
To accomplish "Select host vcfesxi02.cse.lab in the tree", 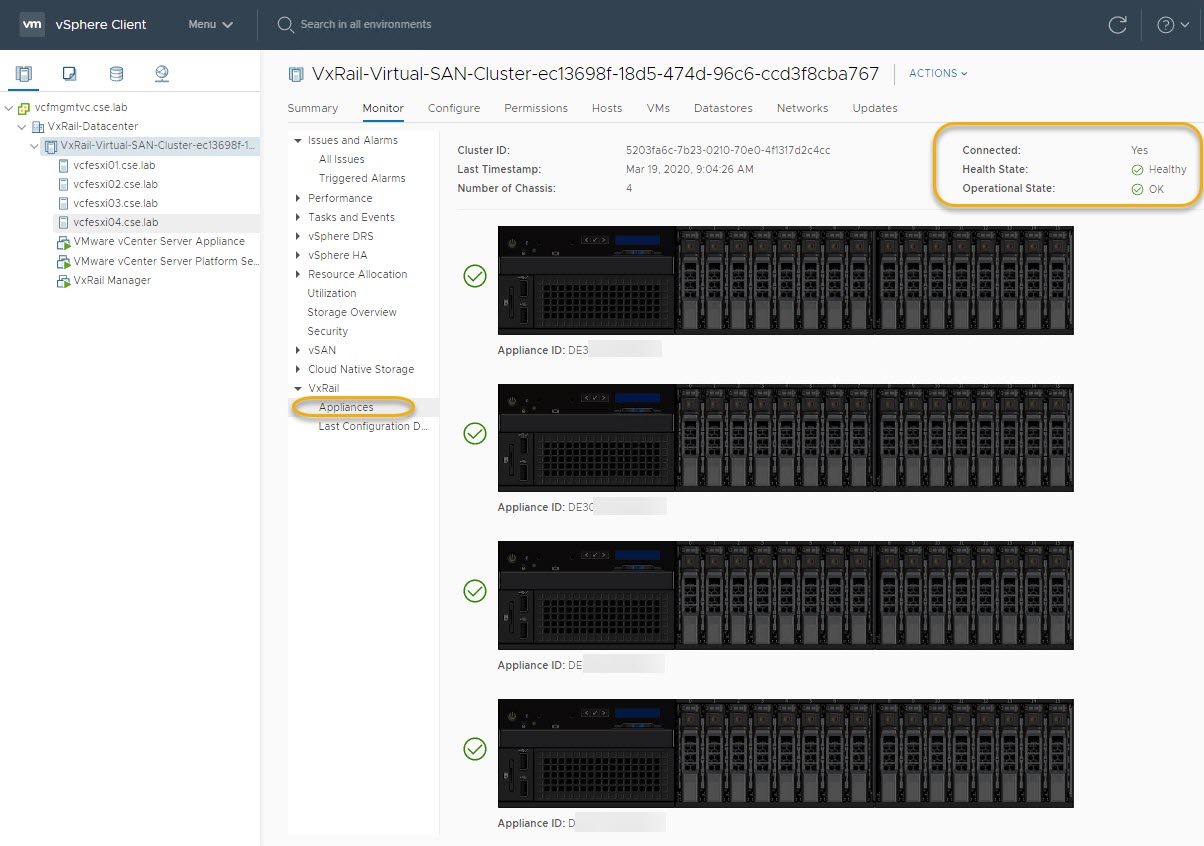I will pyautogui.click(x=115, y=184).
